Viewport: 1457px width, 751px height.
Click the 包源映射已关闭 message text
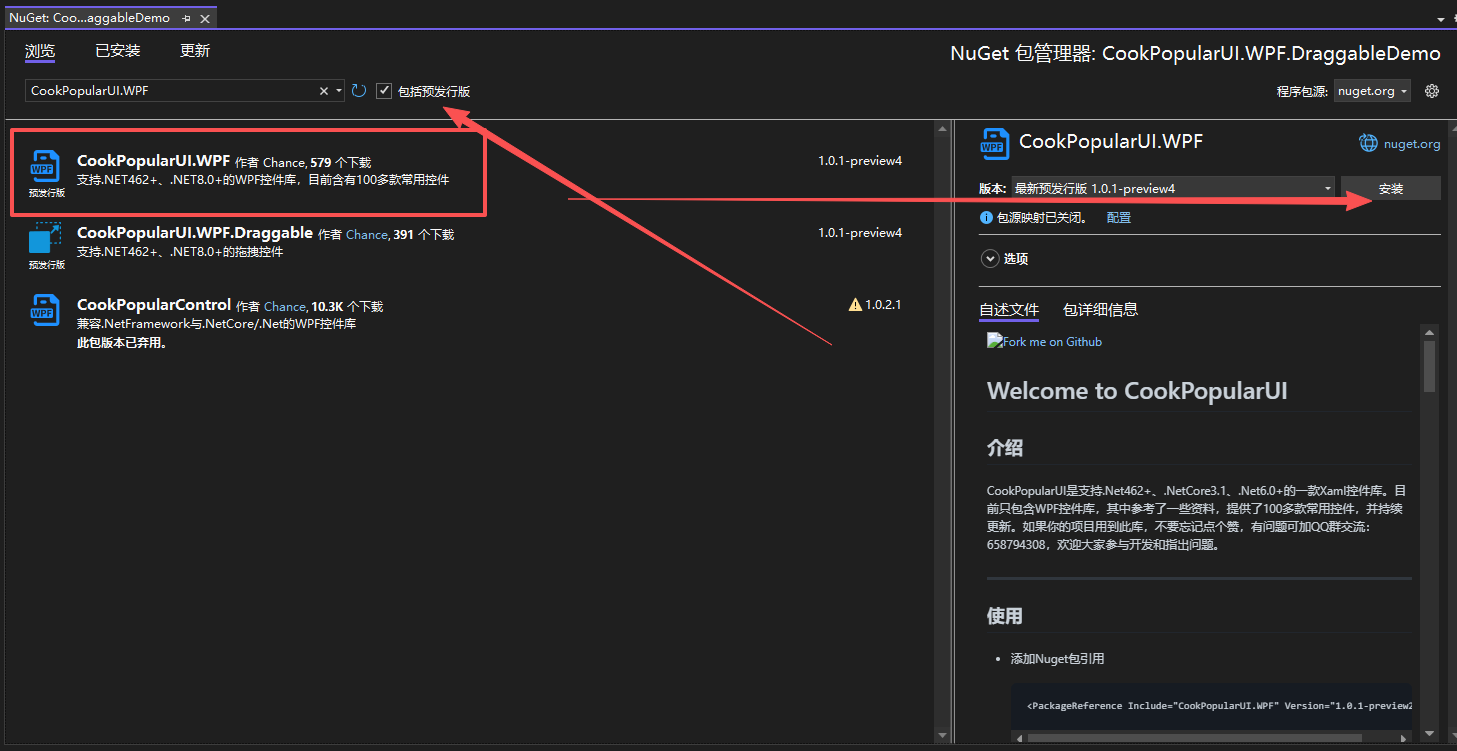click(x=1041, y=217)
